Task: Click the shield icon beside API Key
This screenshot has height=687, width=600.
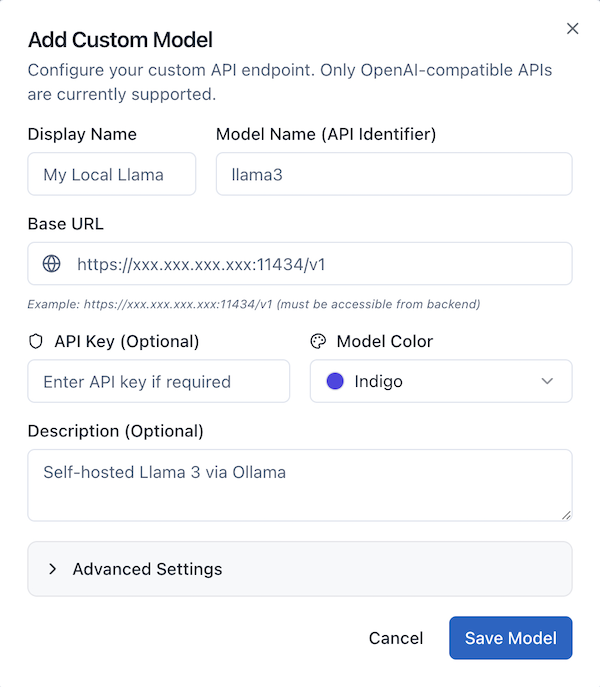Action: point(37,342)
